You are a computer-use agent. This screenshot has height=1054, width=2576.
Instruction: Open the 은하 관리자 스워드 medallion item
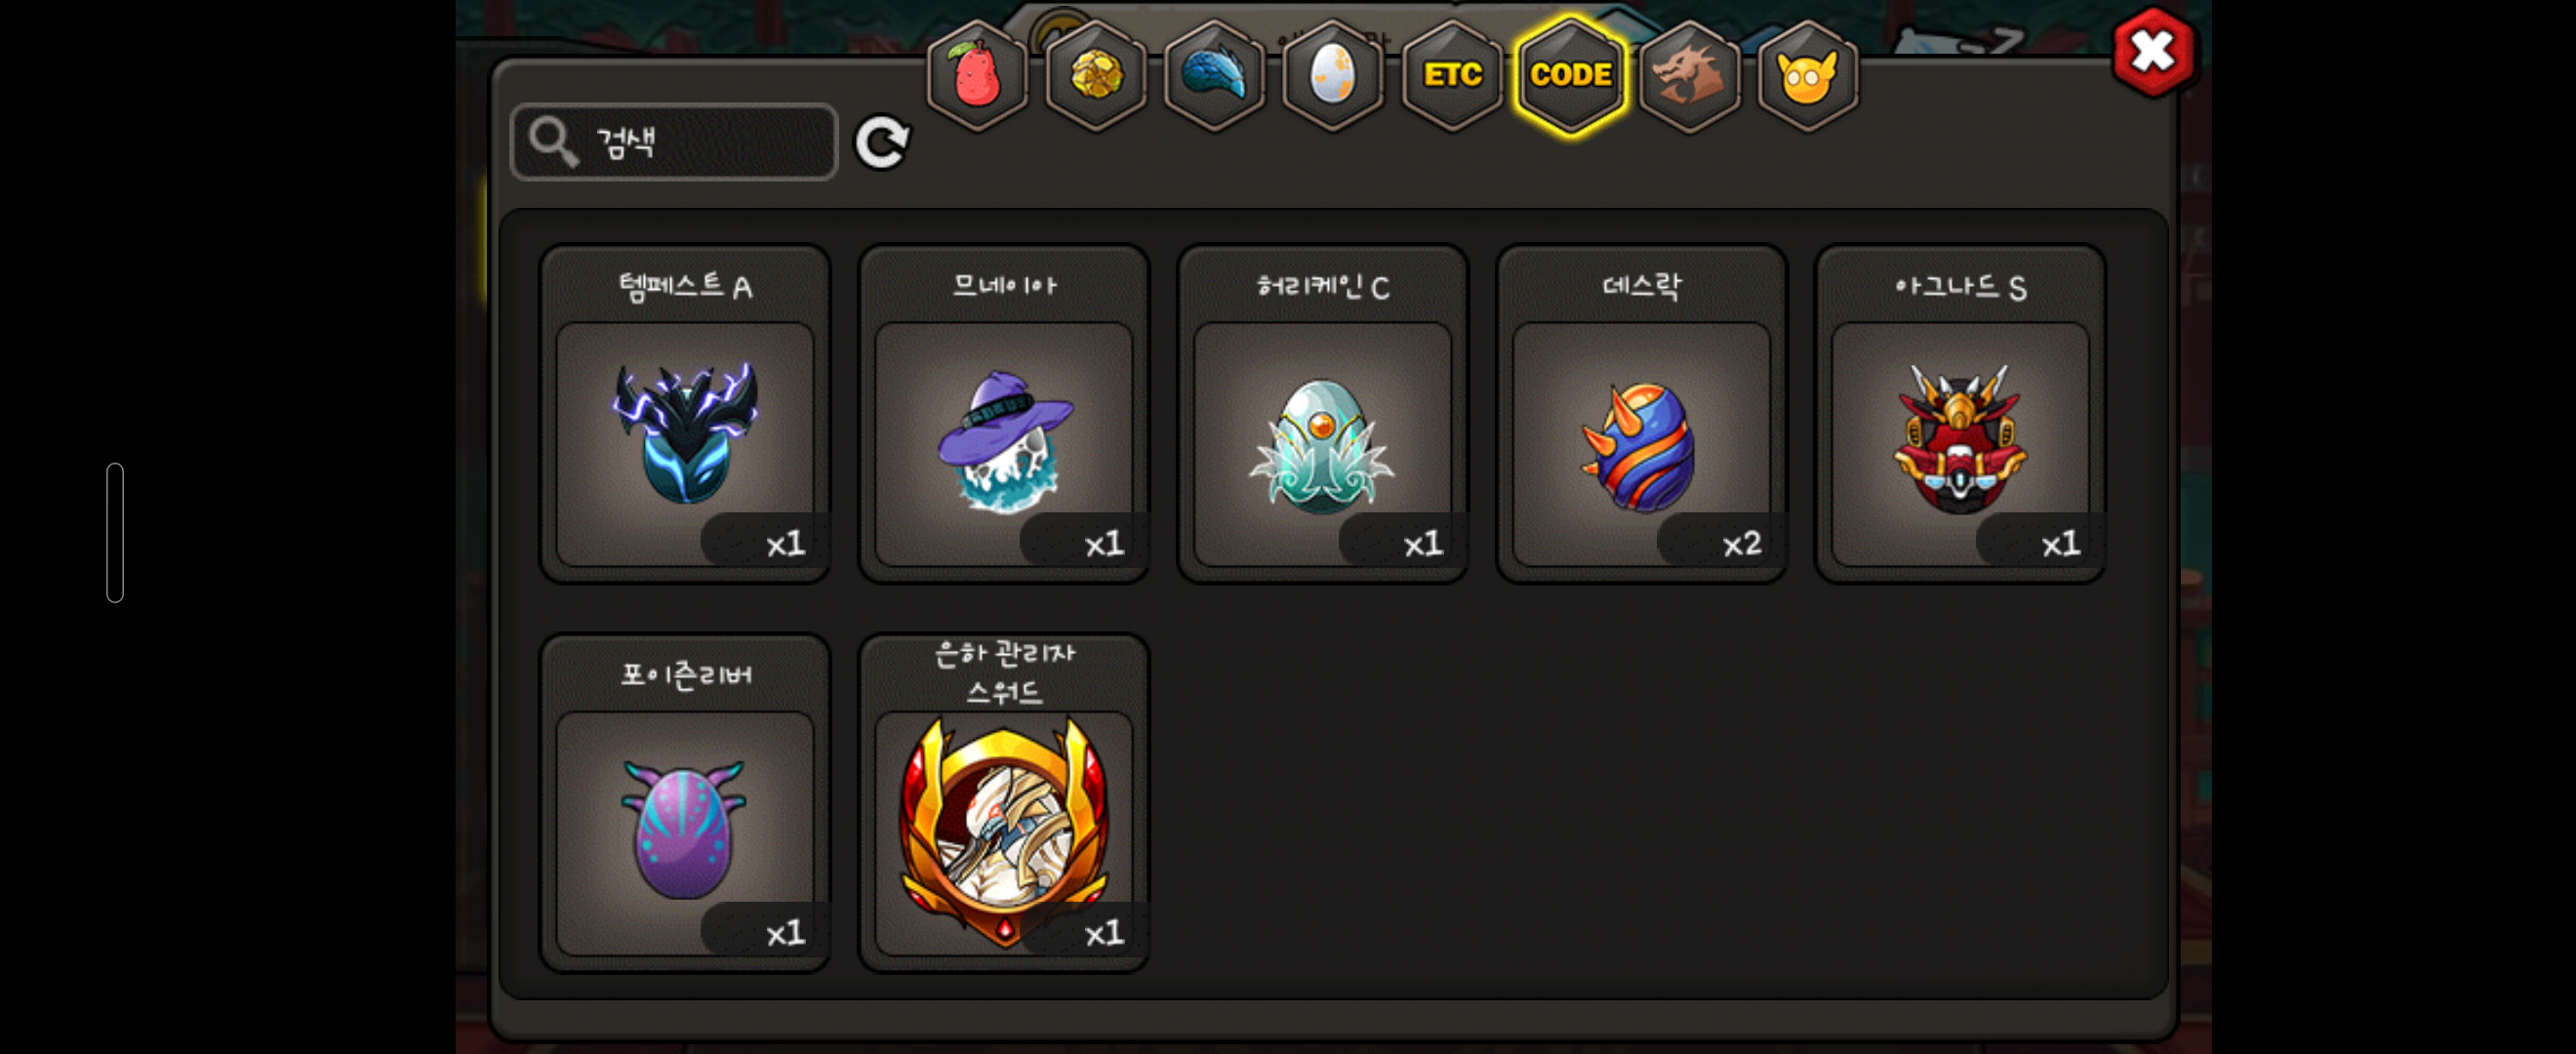click(x=1004, y=803)
